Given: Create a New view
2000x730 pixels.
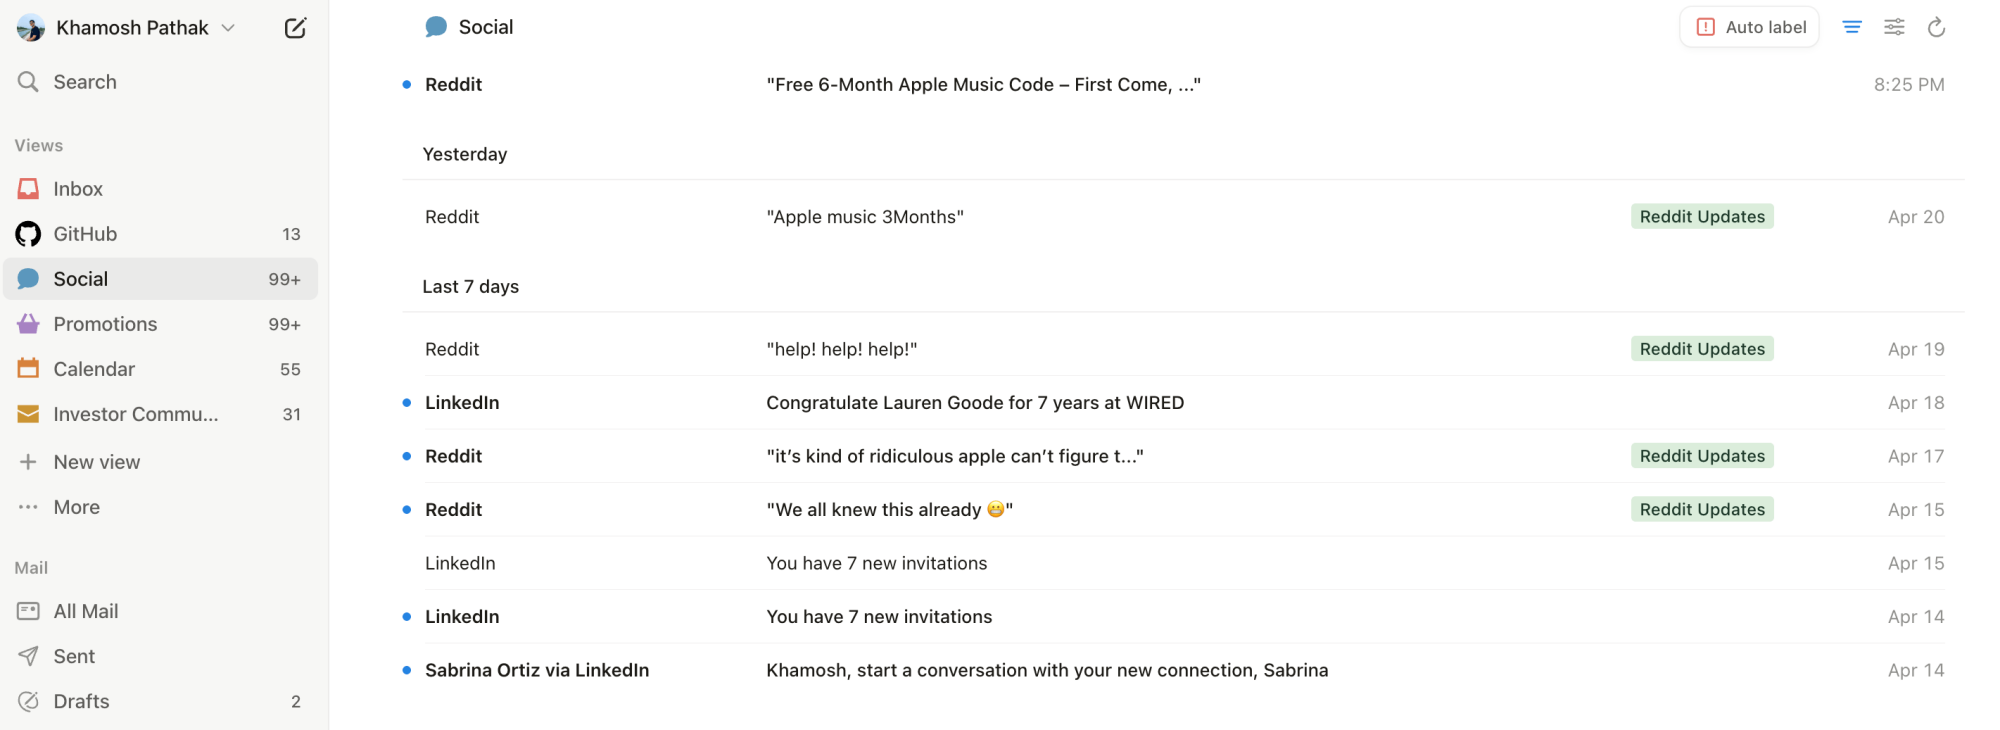Looking at the screenshot, I should (96, 461).
